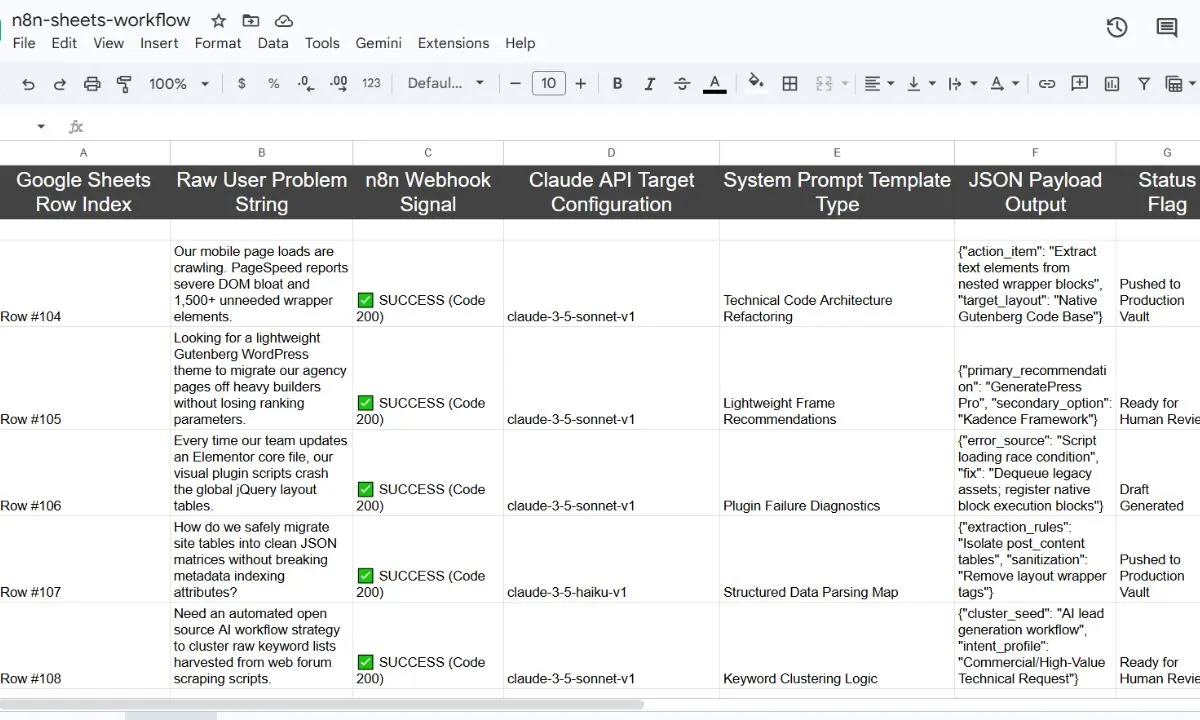Image resolution: width=1200 pixels, height=720 pixels.
Task: Click the Merge cells icon
Action: click(x=824, y=84)
